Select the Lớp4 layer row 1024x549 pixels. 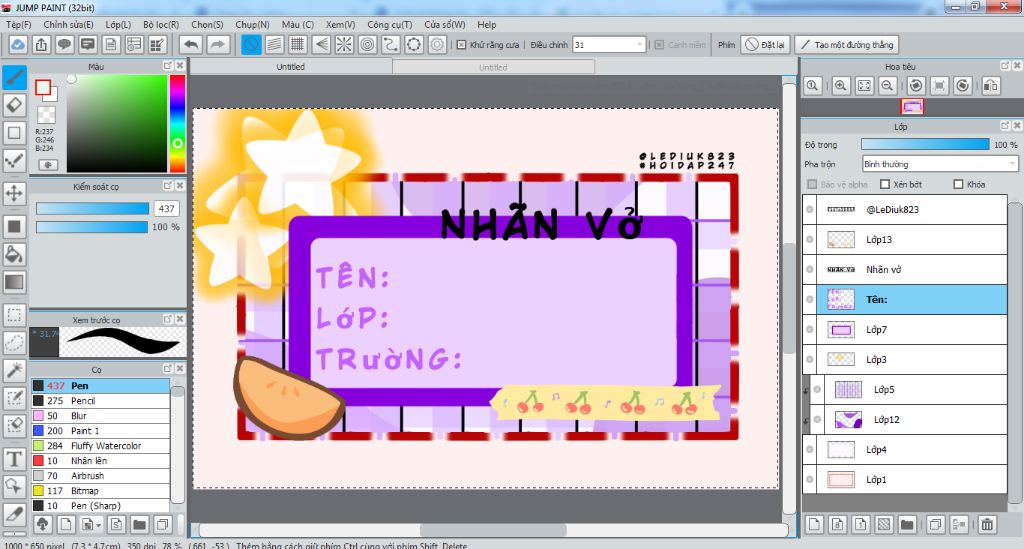tap(904, 450)
